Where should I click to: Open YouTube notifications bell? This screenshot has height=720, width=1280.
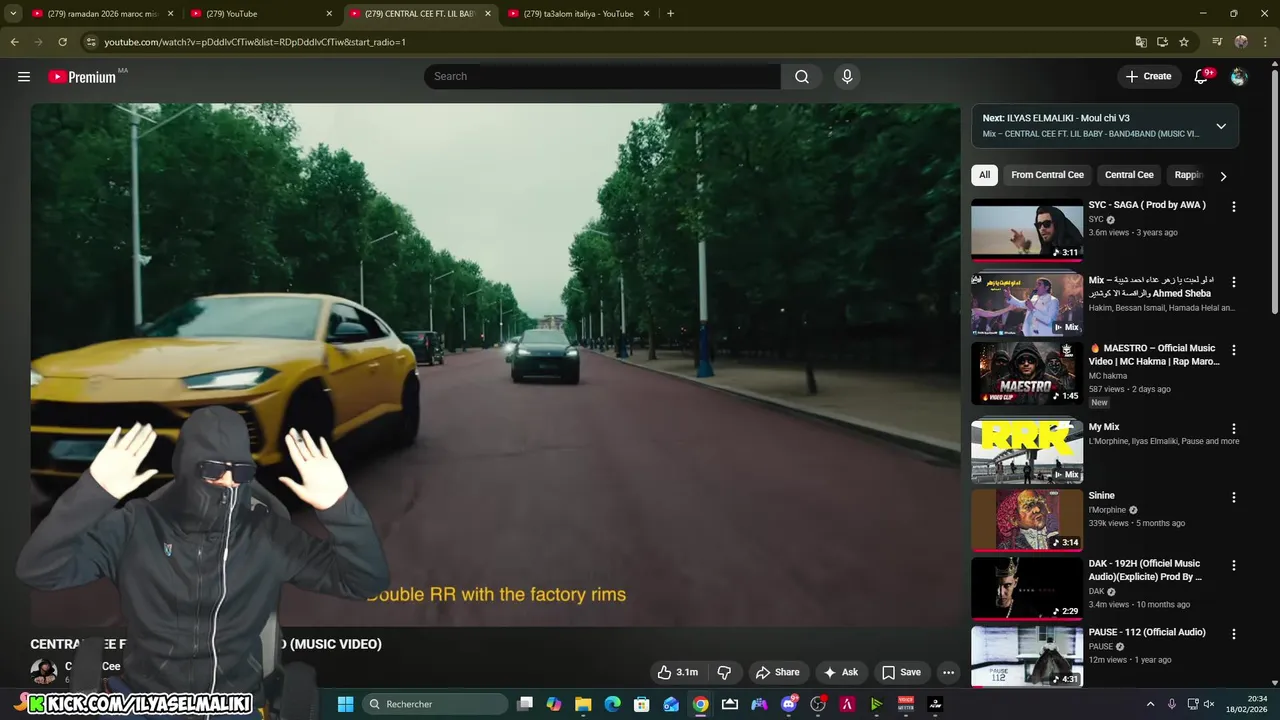click(x=1202, y=76)
